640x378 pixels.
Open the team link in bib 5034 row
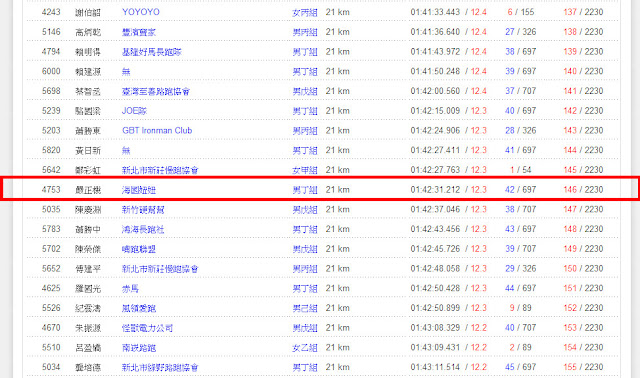pos(160,367)
